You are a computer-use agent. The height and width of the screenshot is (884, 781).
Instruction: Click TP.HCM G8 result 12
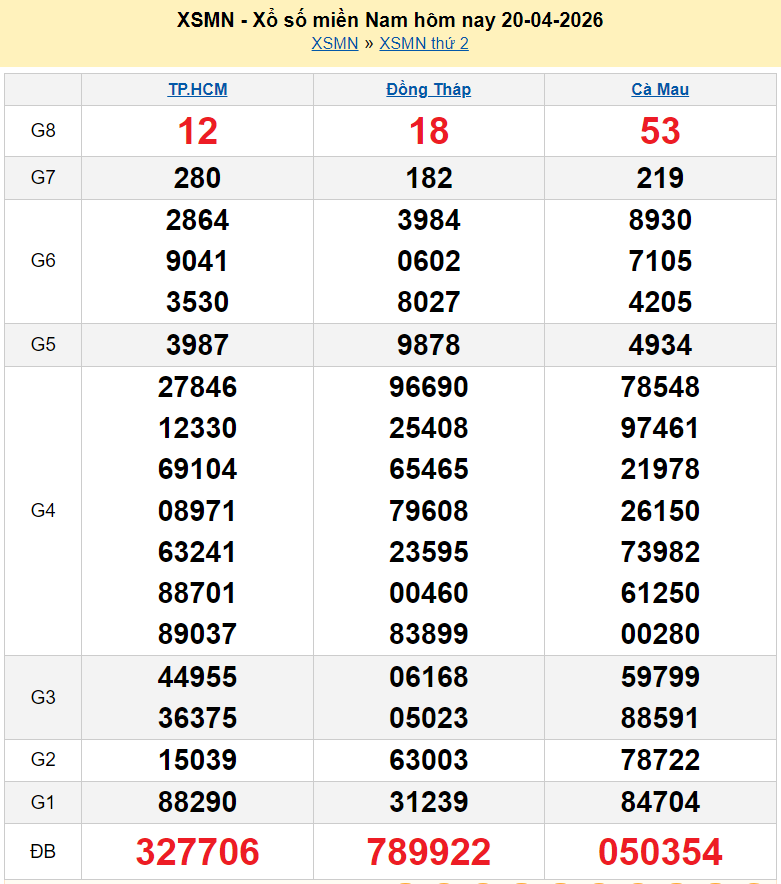tap(197, 131)
